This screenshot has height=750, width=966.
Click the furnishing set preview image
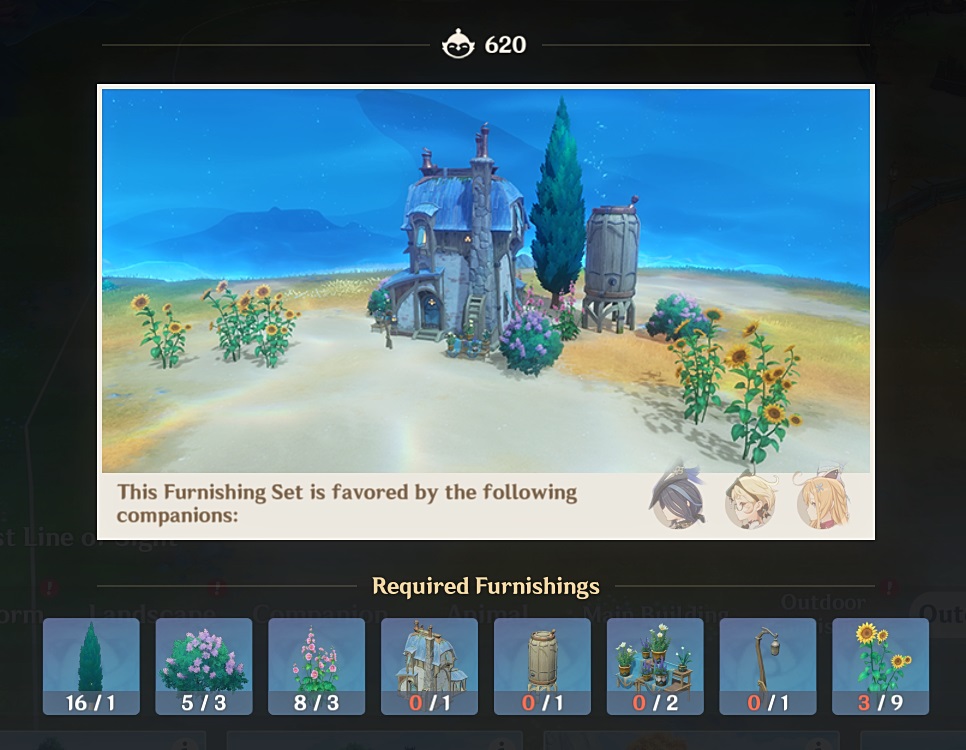(x=486, y=281)
